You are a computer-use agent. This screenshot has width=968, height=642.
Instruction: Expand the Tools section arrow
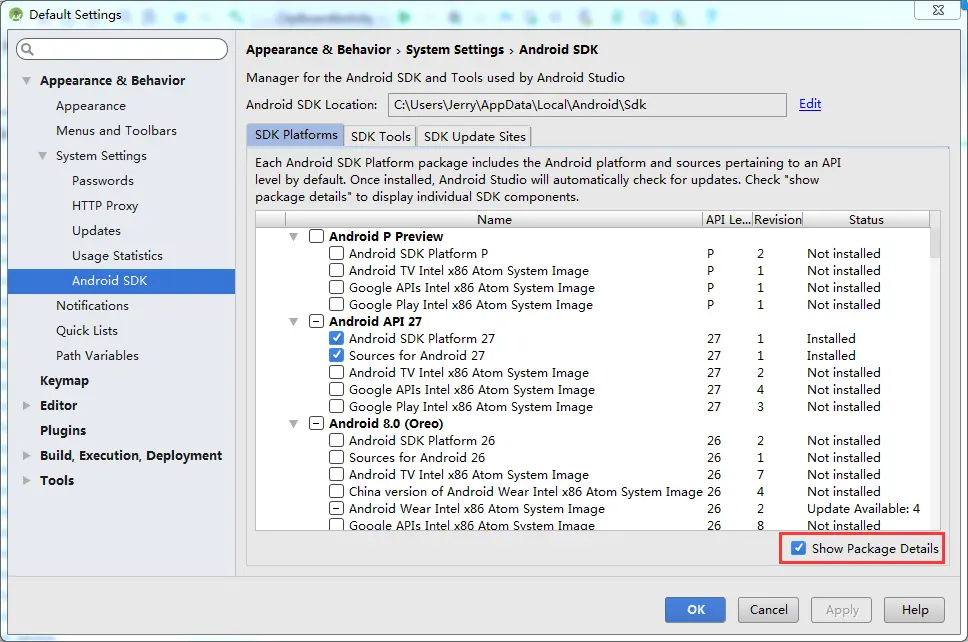click(27, 480)
